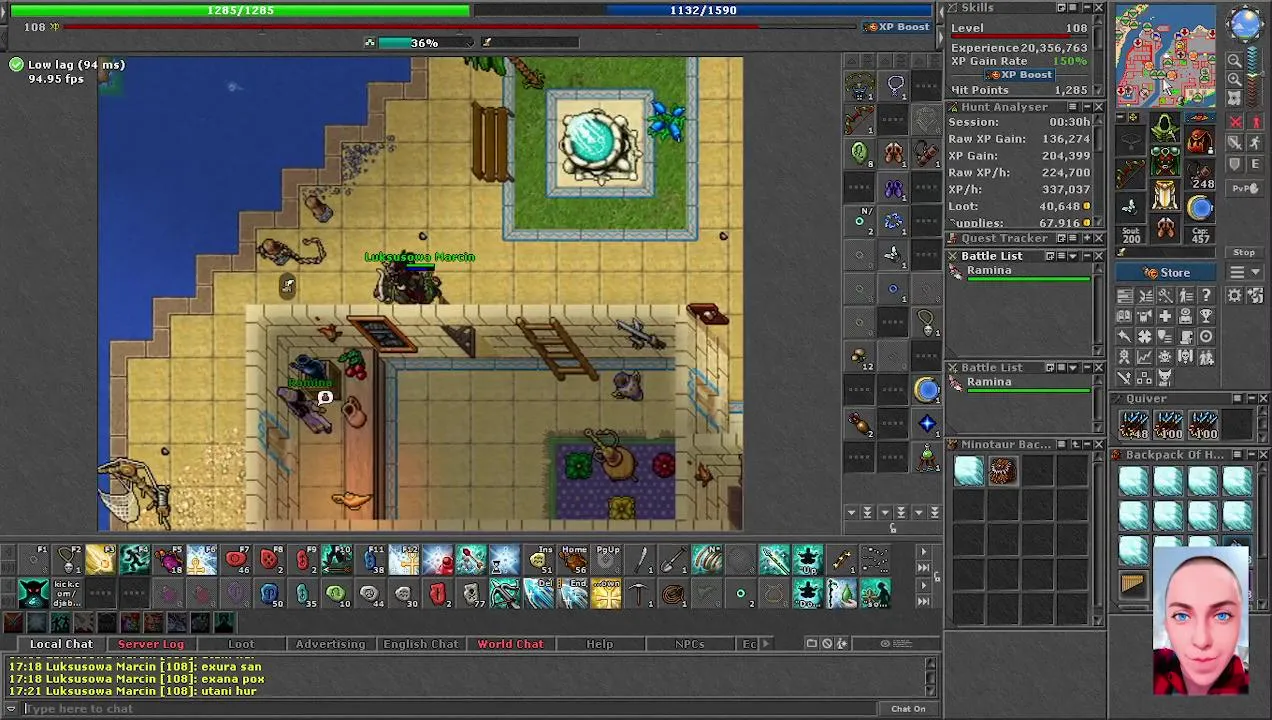This screenshot has width=1272, height=720.
Task: Click the green health bar 1285/1285
Action: [240, 10]
